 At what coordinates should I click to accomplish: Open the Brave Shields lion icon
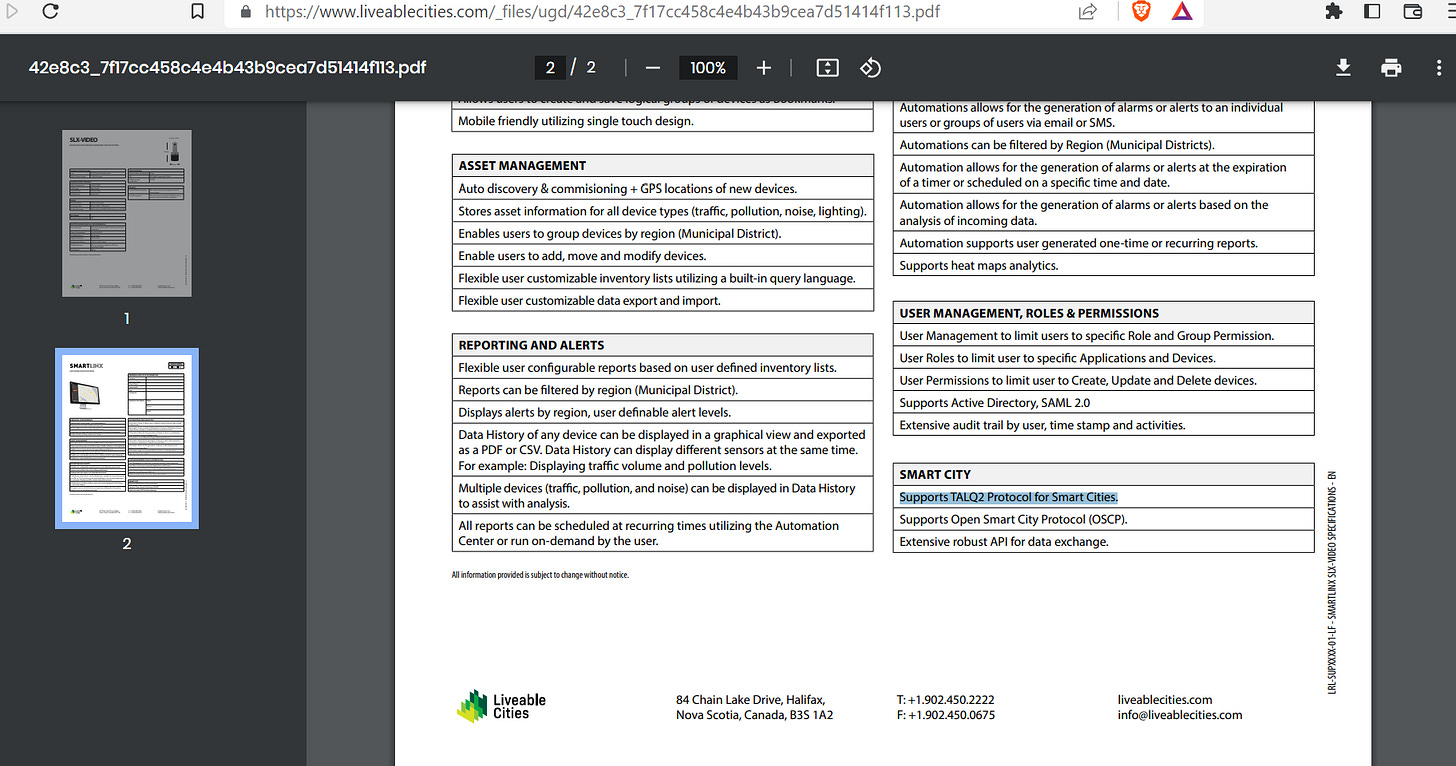[x=1141, y=12]
